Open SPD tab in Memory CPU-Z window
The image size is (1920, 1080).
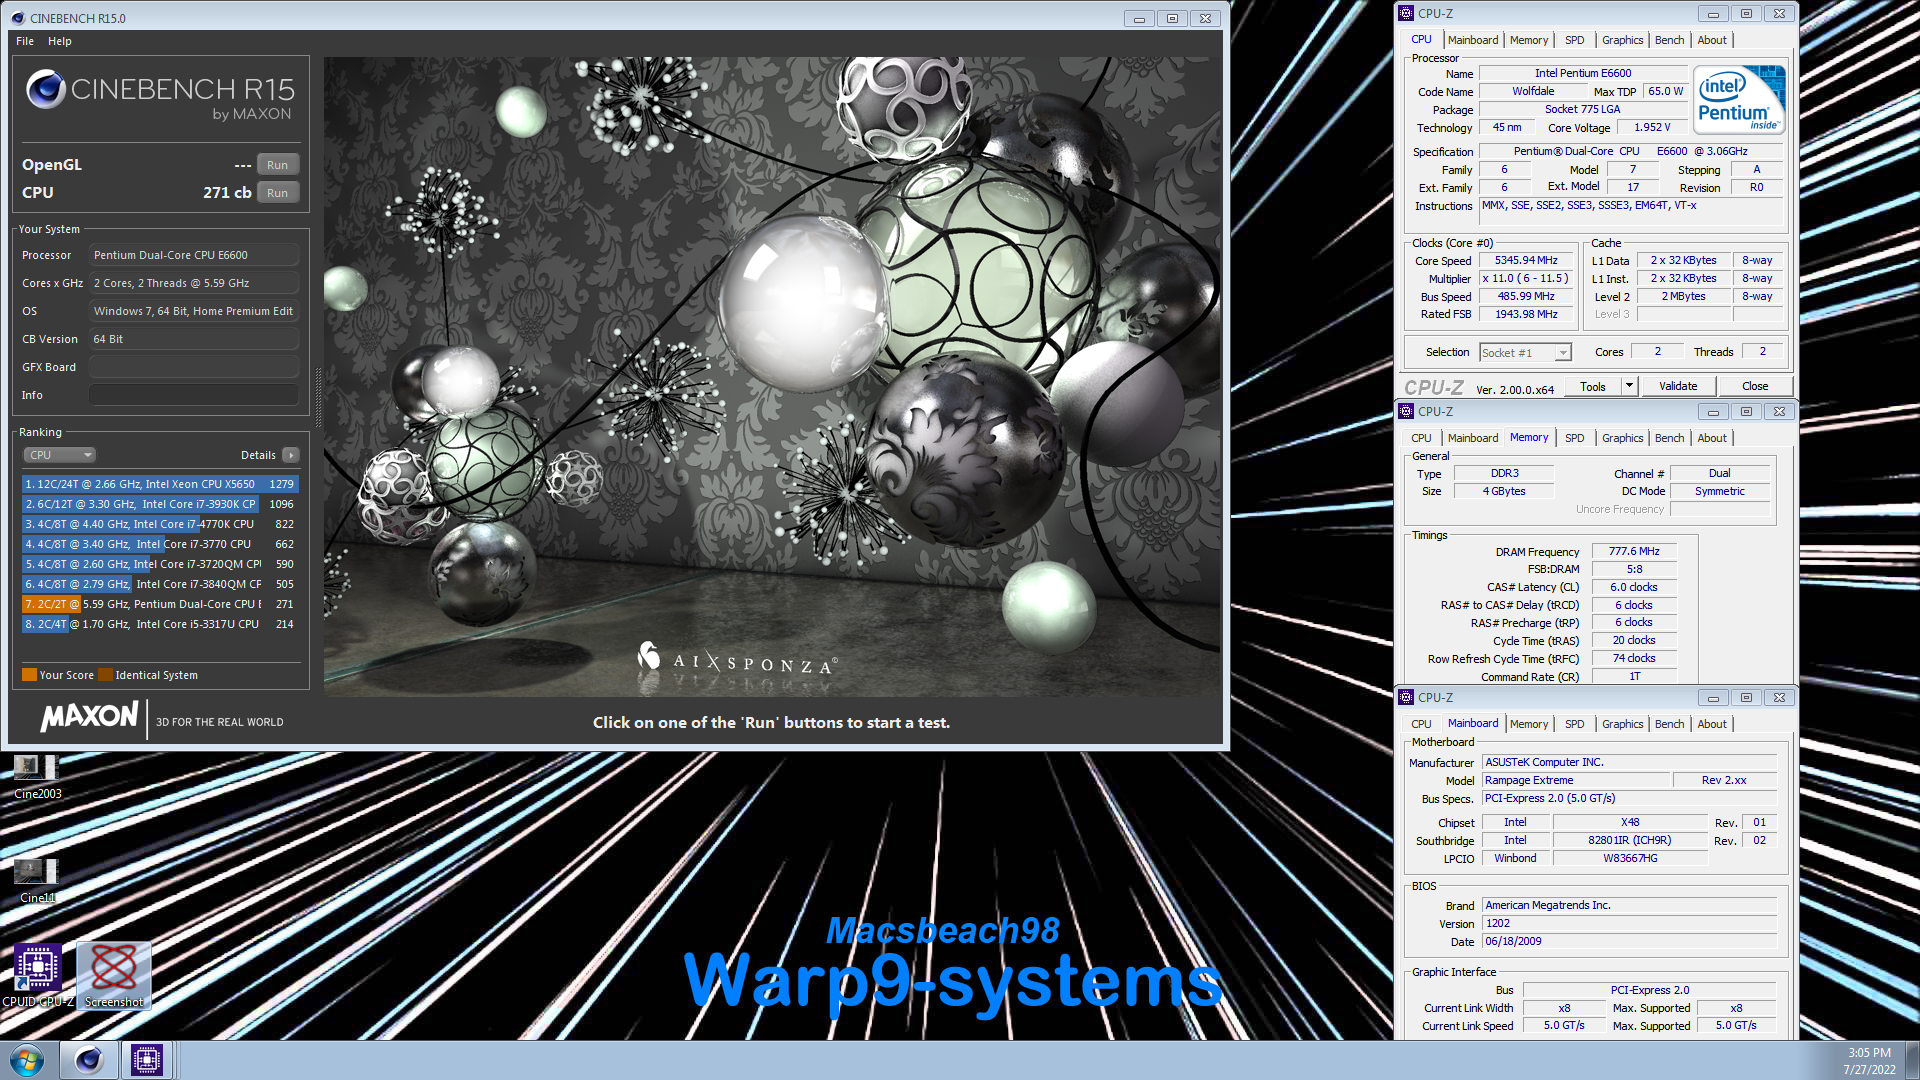[x=1575, y=438]
